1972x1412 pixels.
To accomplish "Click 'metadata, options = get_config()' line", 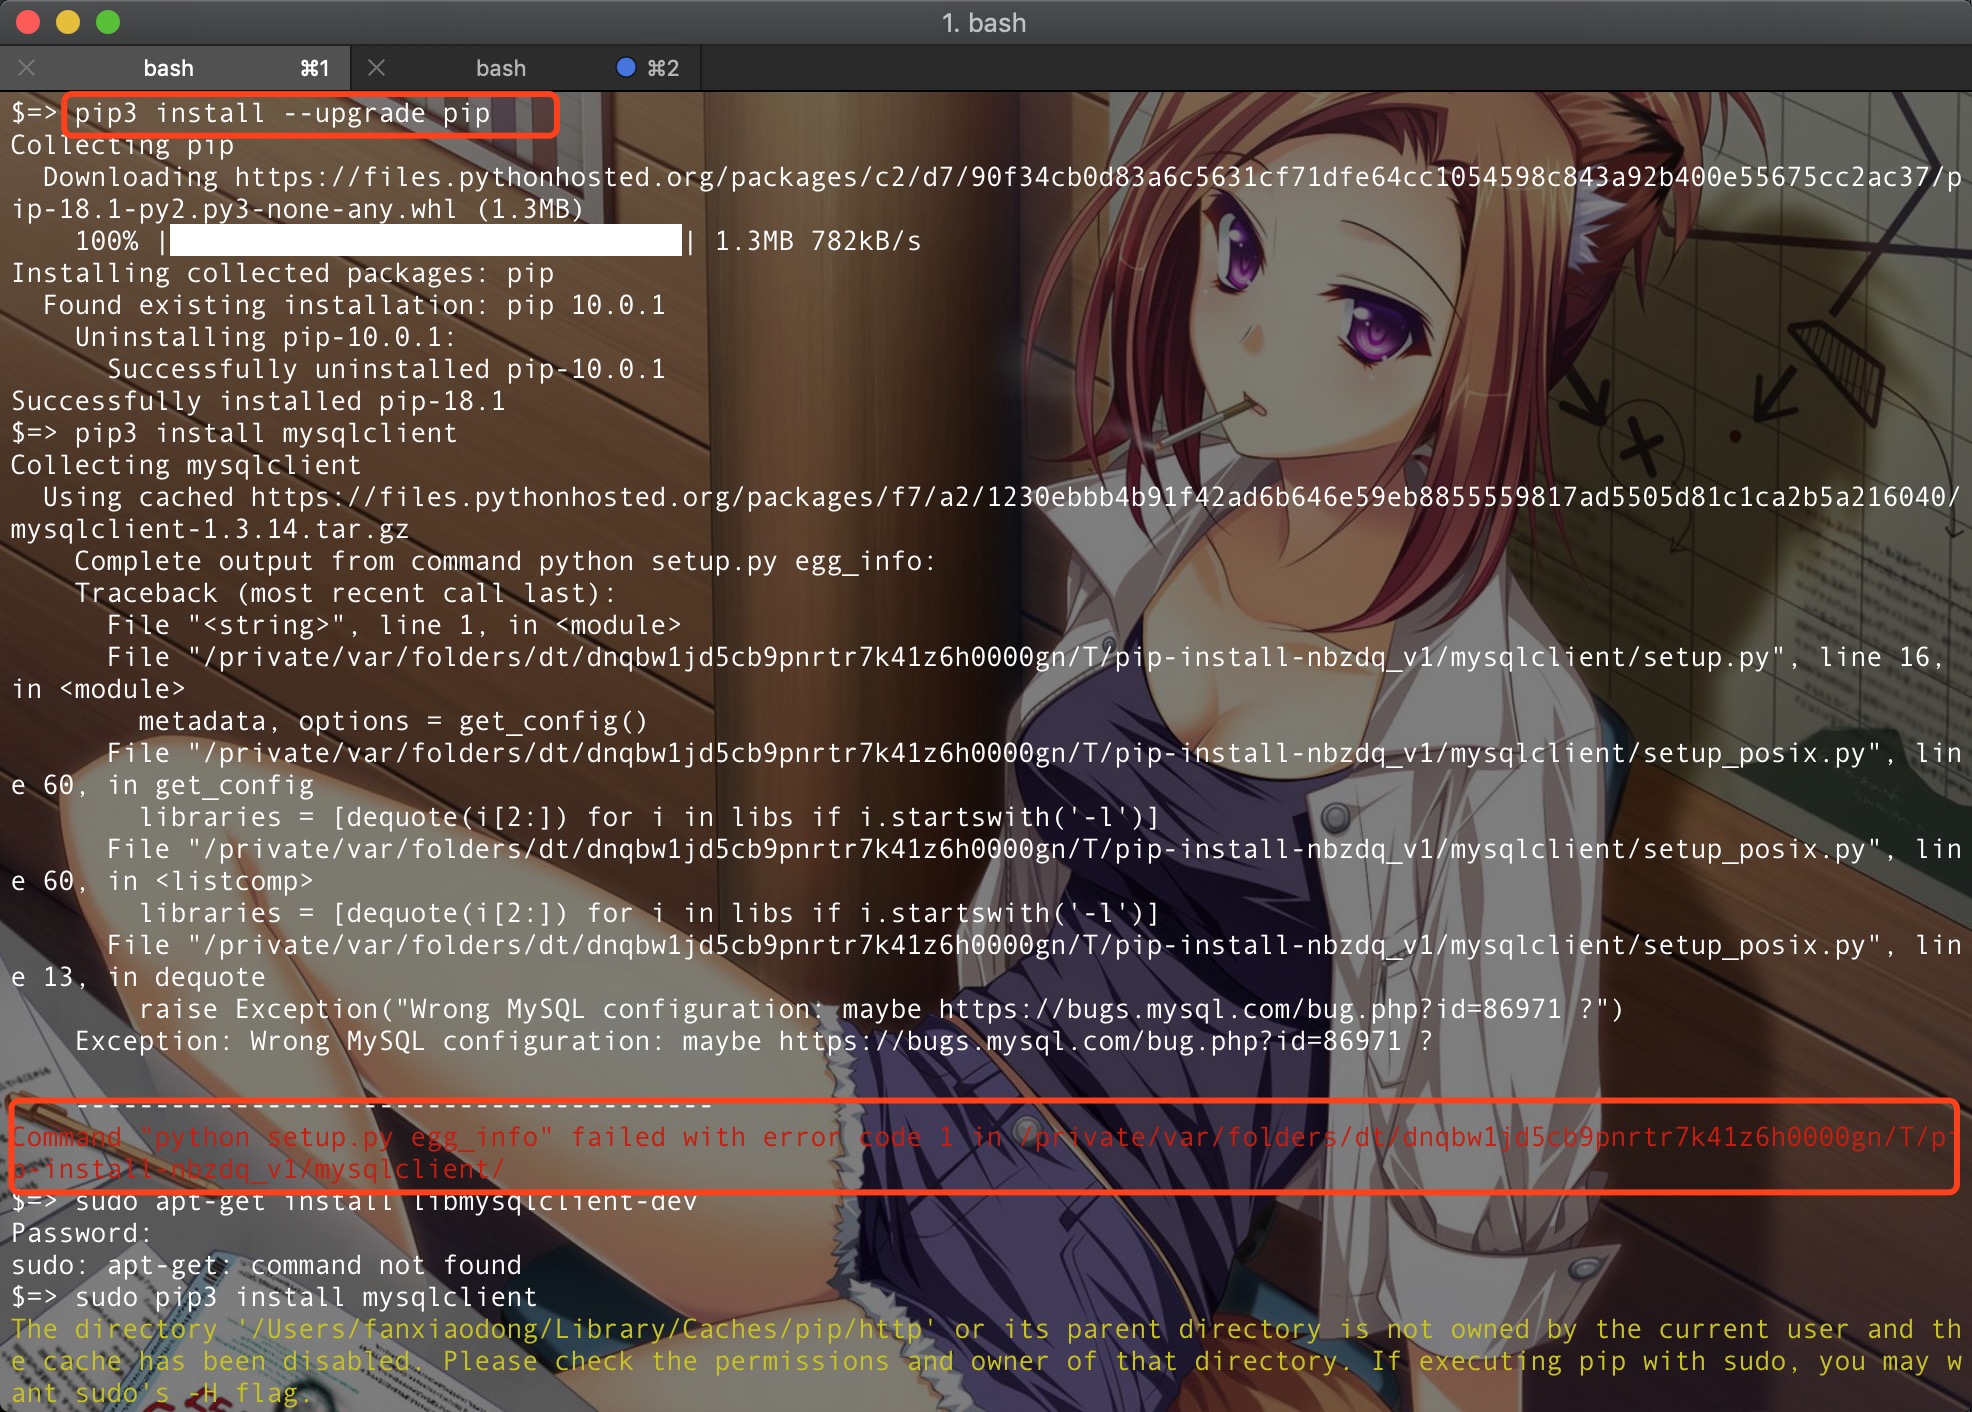I will pyautogui.click(x=394, y=721).
